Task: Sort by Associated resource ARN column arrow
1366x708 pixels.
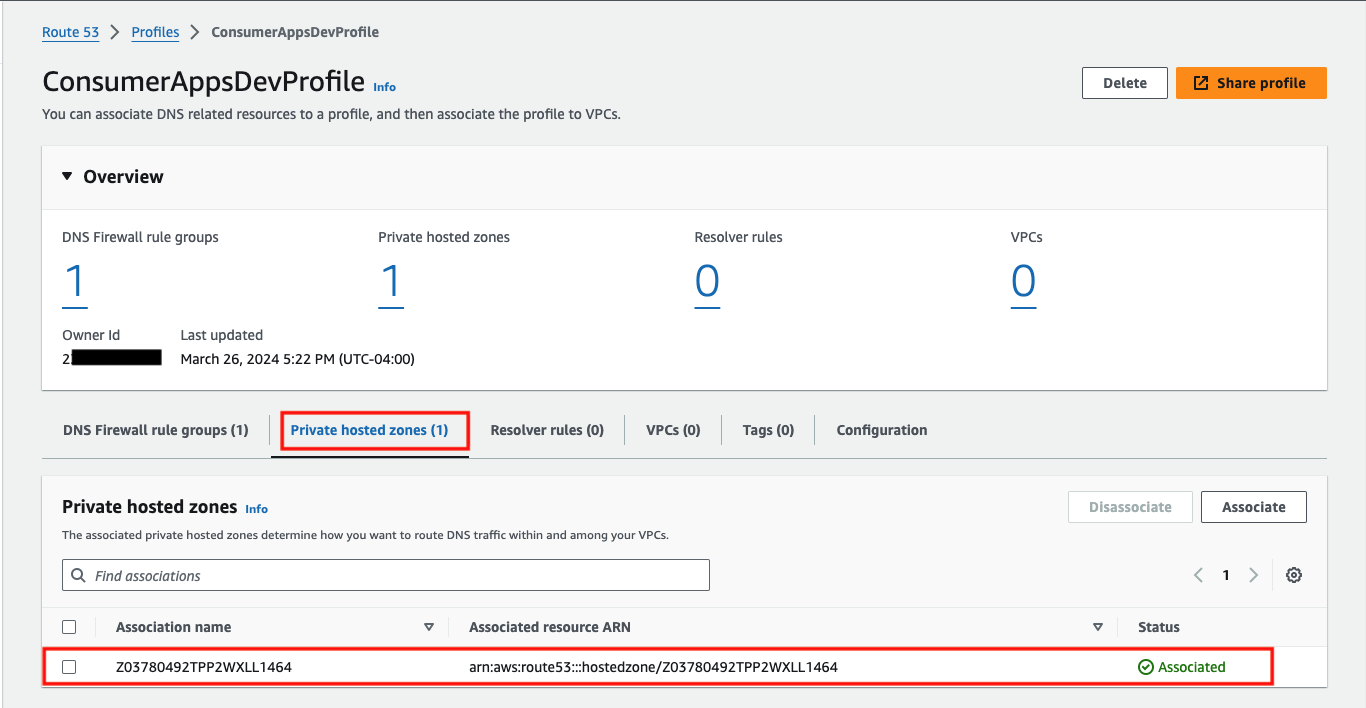Action: tap(1098, 627)
